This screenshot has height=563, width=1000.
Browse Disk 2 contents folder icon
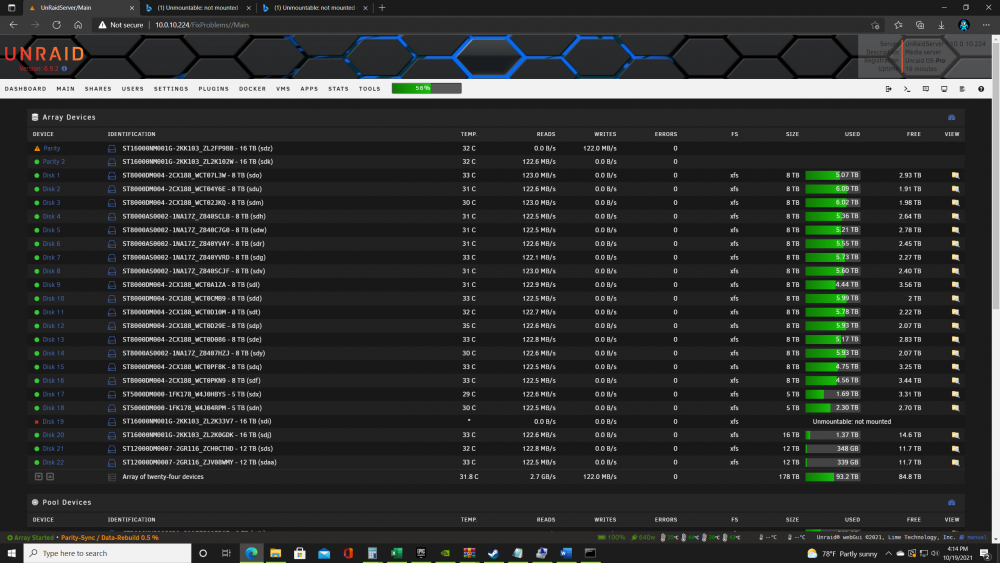pyautogui.click(x=955, y=189)
